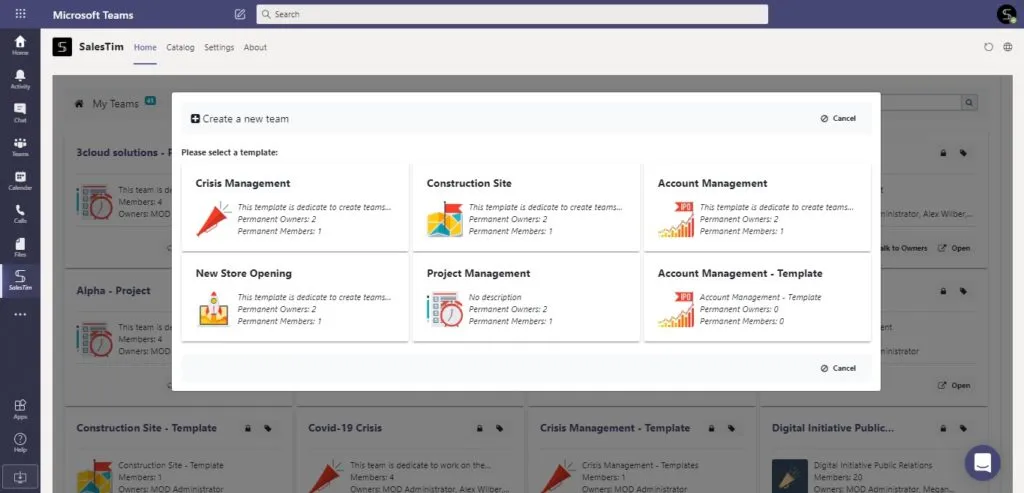Screen dimensions: 1024x493
Task: Select SalesTim app in the sidebar
Action: [x=20, y=281]
